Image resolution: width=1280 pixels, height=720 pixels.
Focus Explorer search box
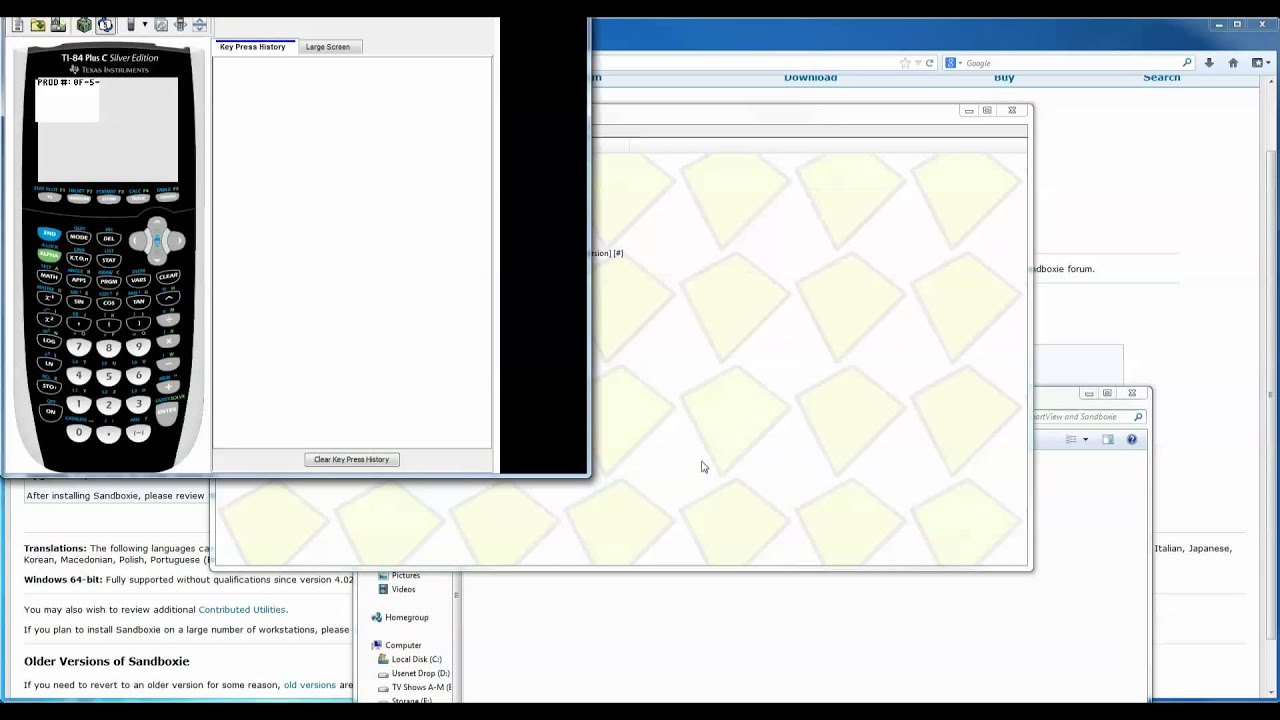click(1088, 417)
